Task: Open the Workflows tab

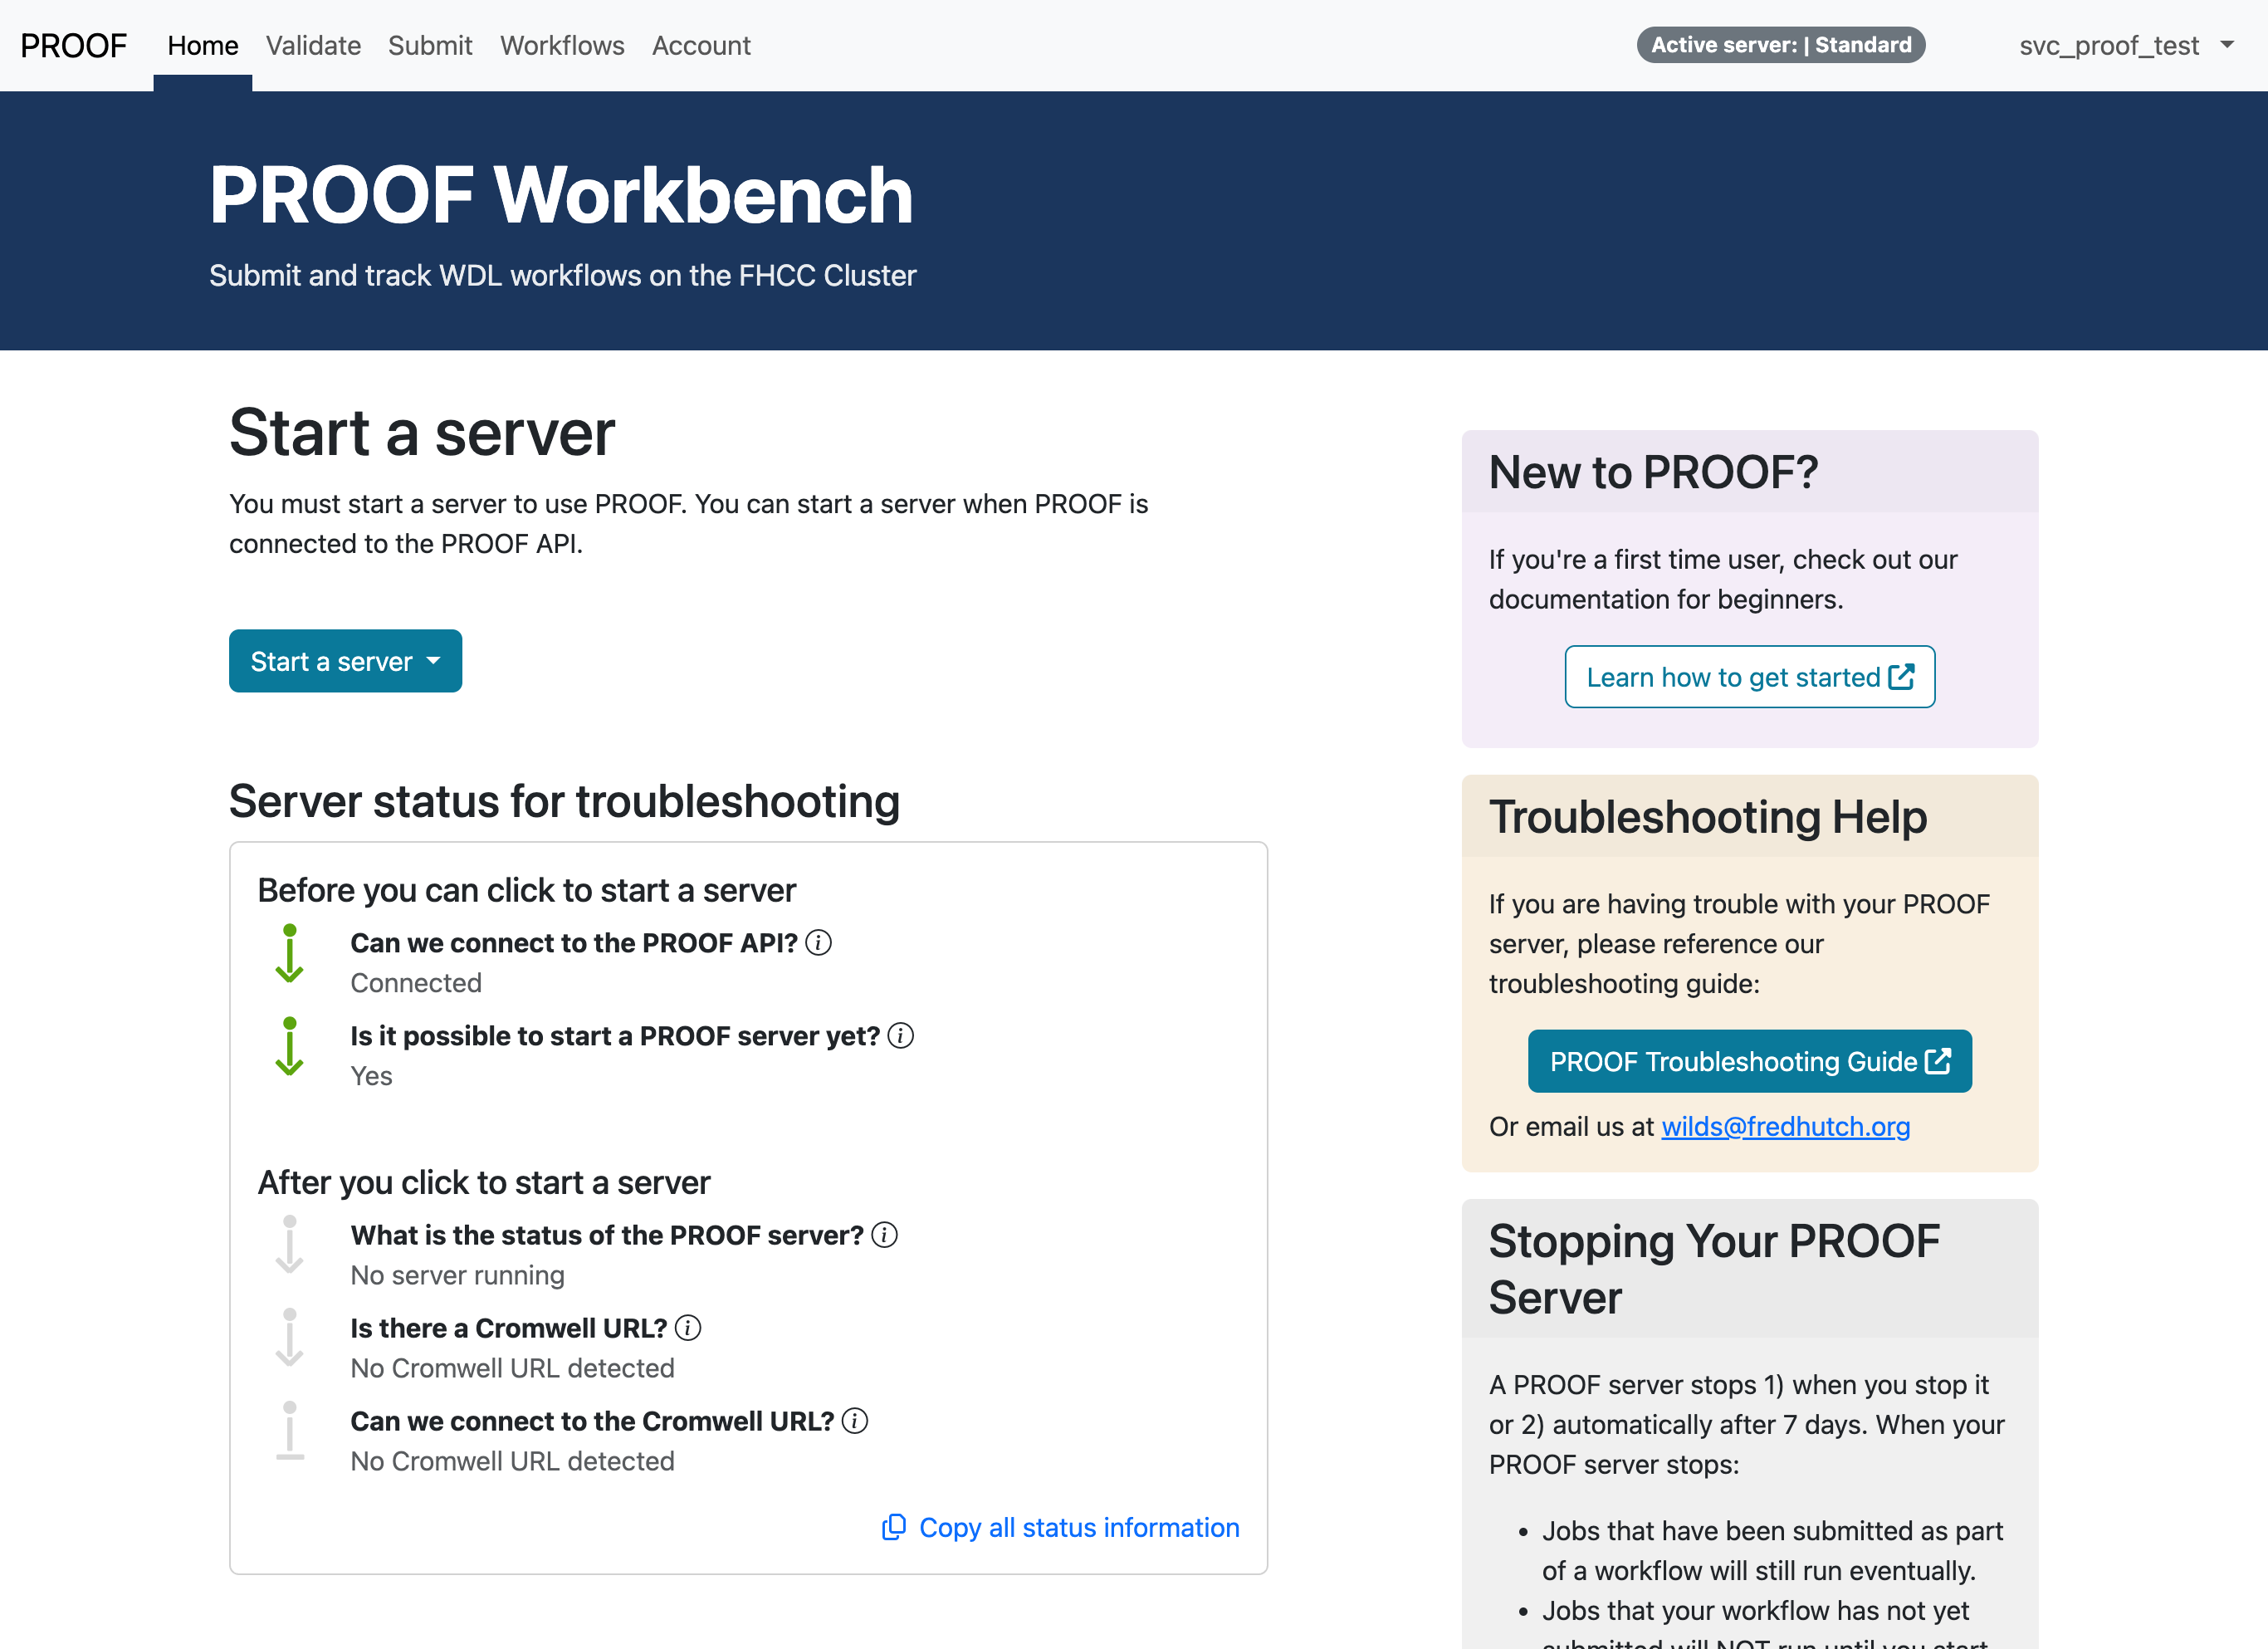Action: pos(562,46)
